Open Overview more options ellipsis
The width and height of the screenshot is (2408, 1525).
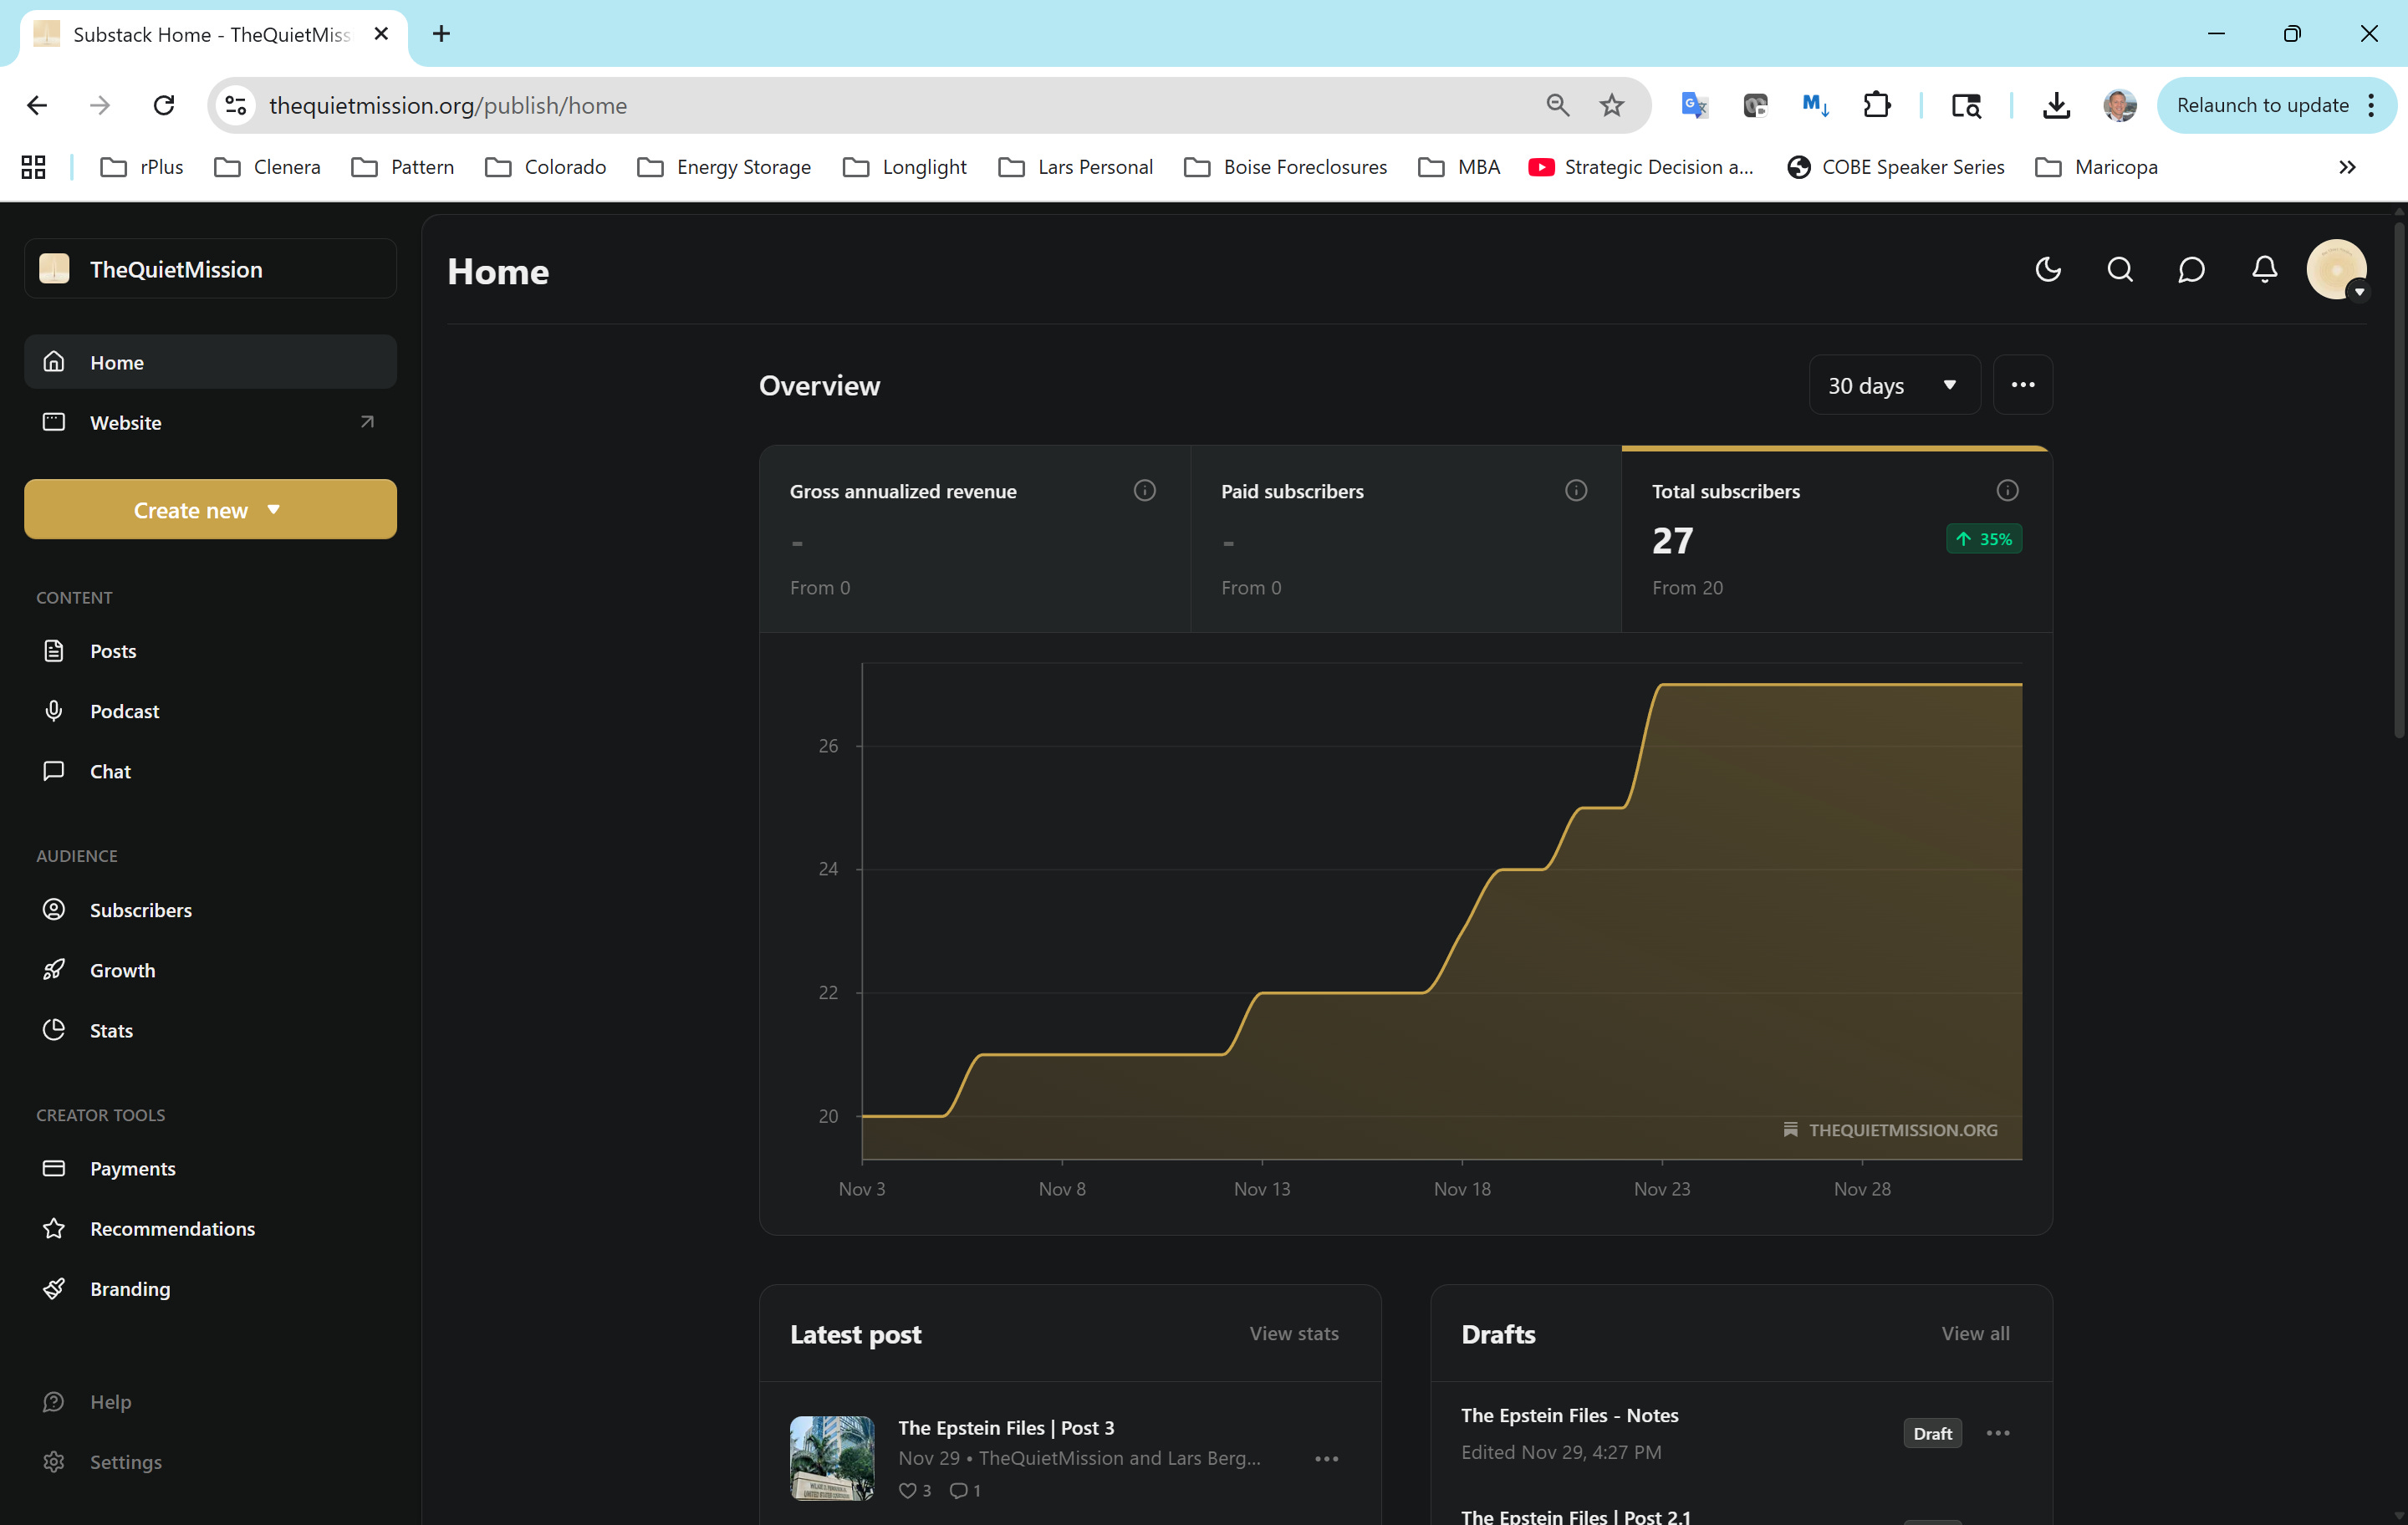(2022, 385)
